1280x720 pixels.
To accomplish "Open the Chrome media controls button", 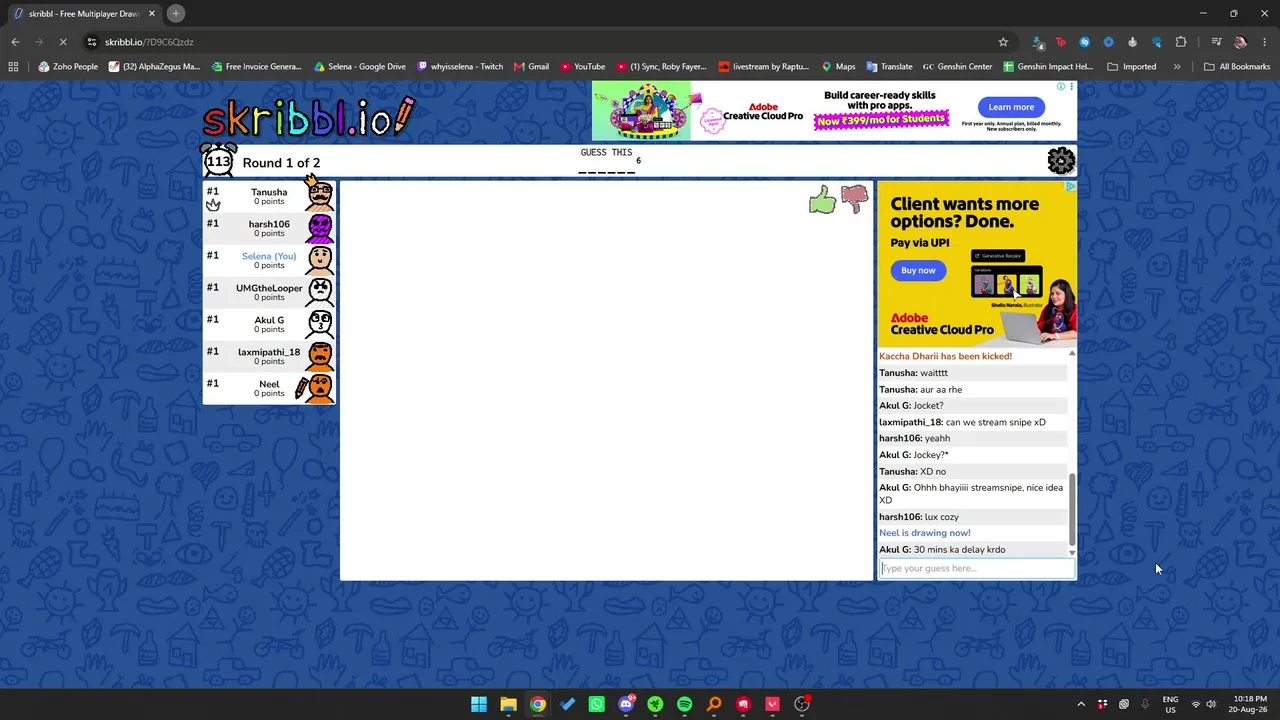I will click(x=1216, y=42).
